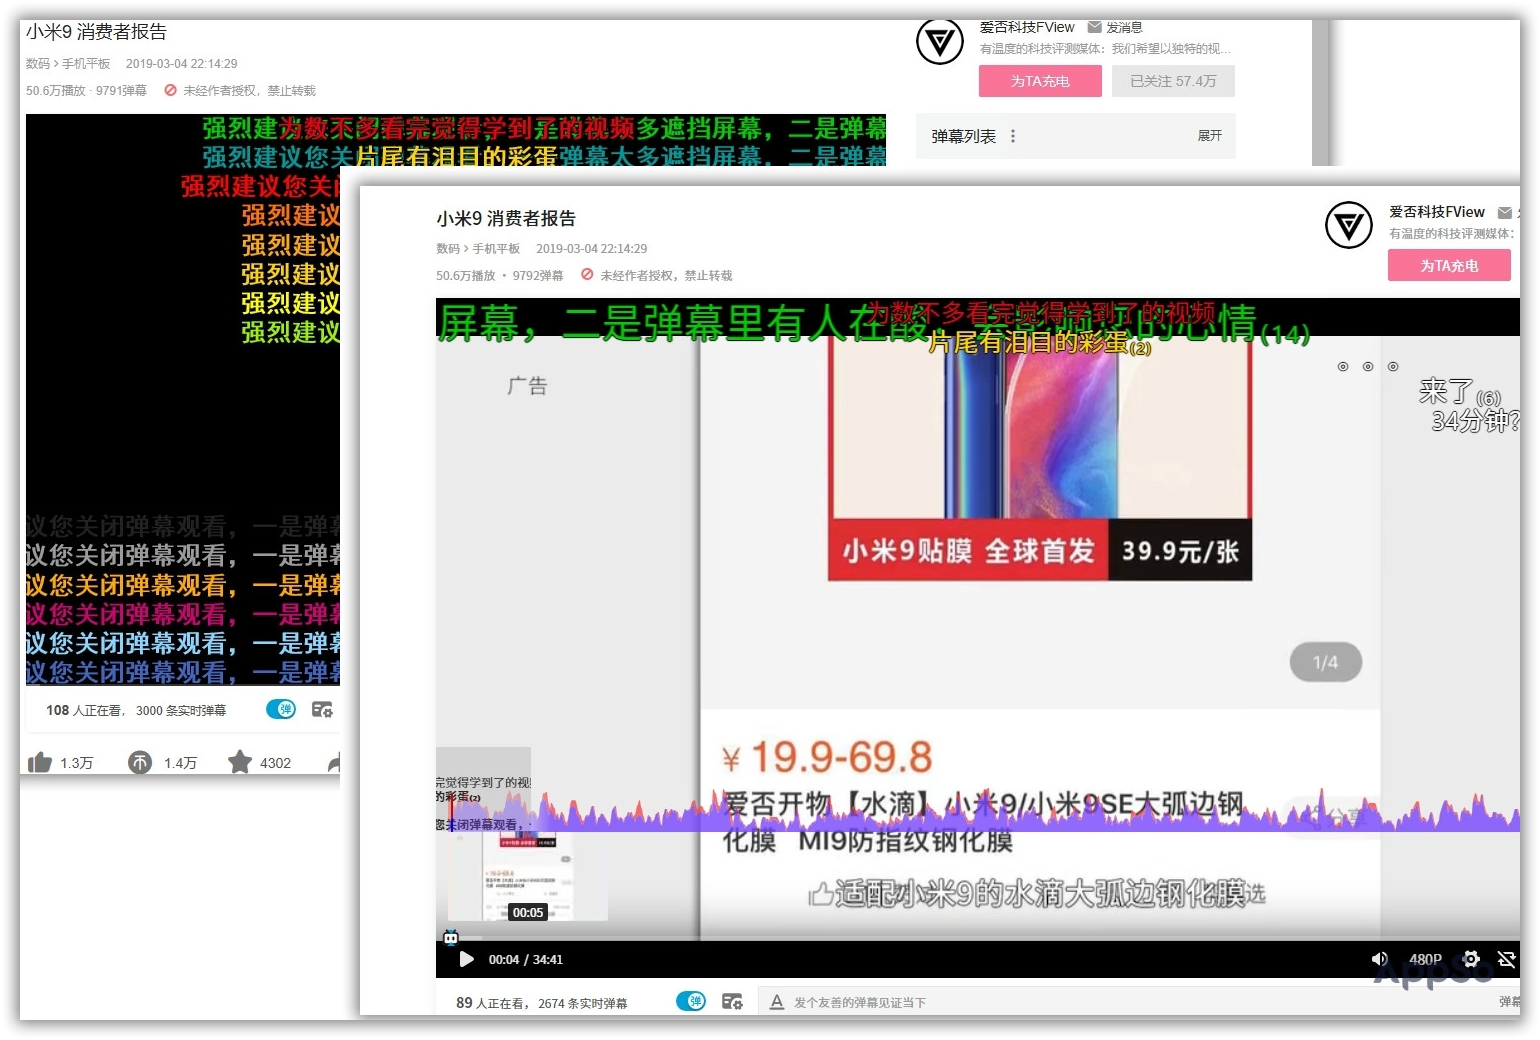
Task: Click the play button in the front video player
Action: pyautogui.click(x=466, y=960)
